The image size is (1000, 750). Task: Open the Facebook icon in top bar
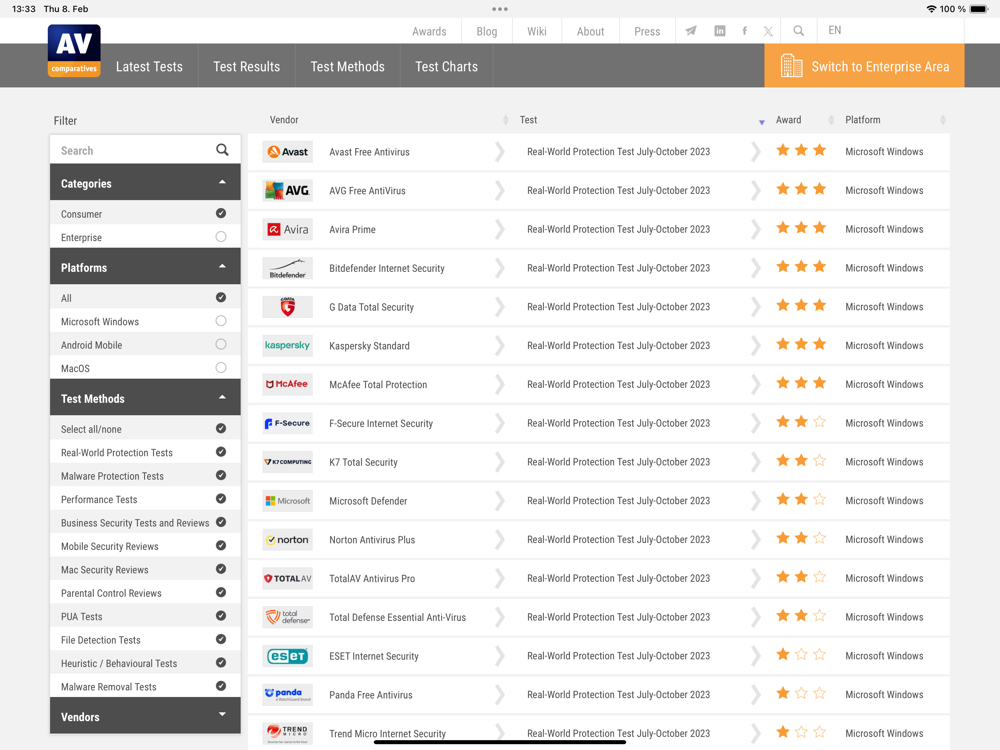point(744,31)
